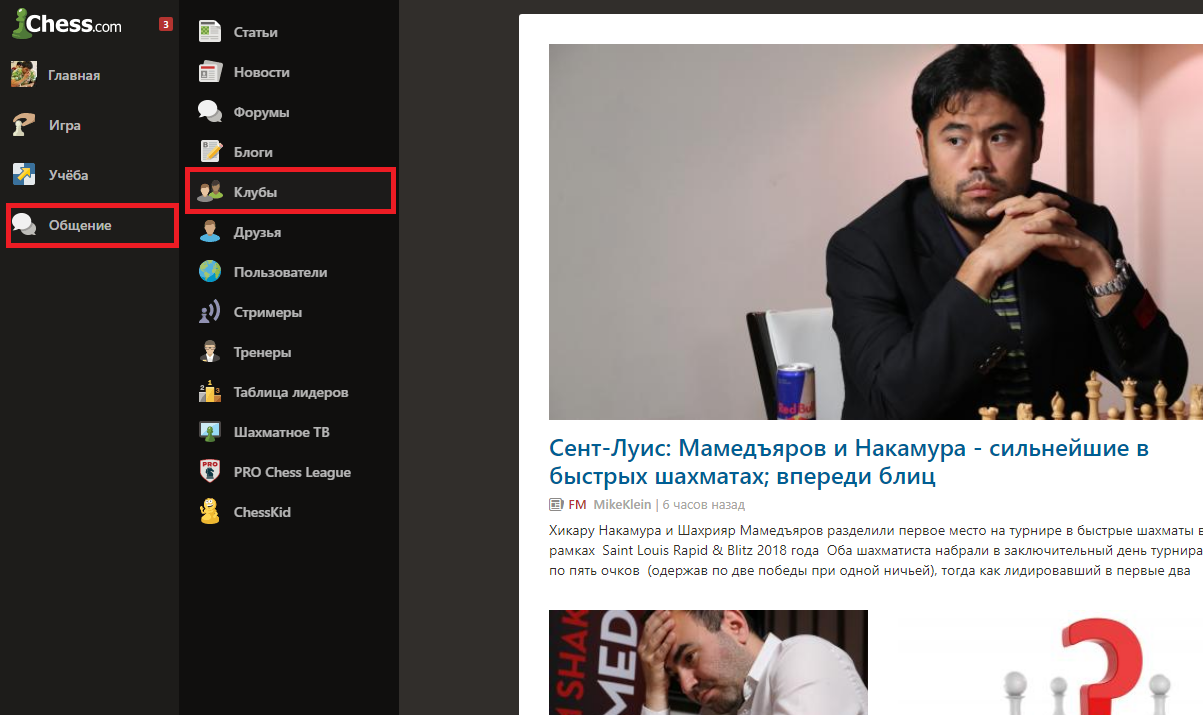Open the Nakamura article photo
This screenshot has width=1203, height=715.
(x=876, y=232)
